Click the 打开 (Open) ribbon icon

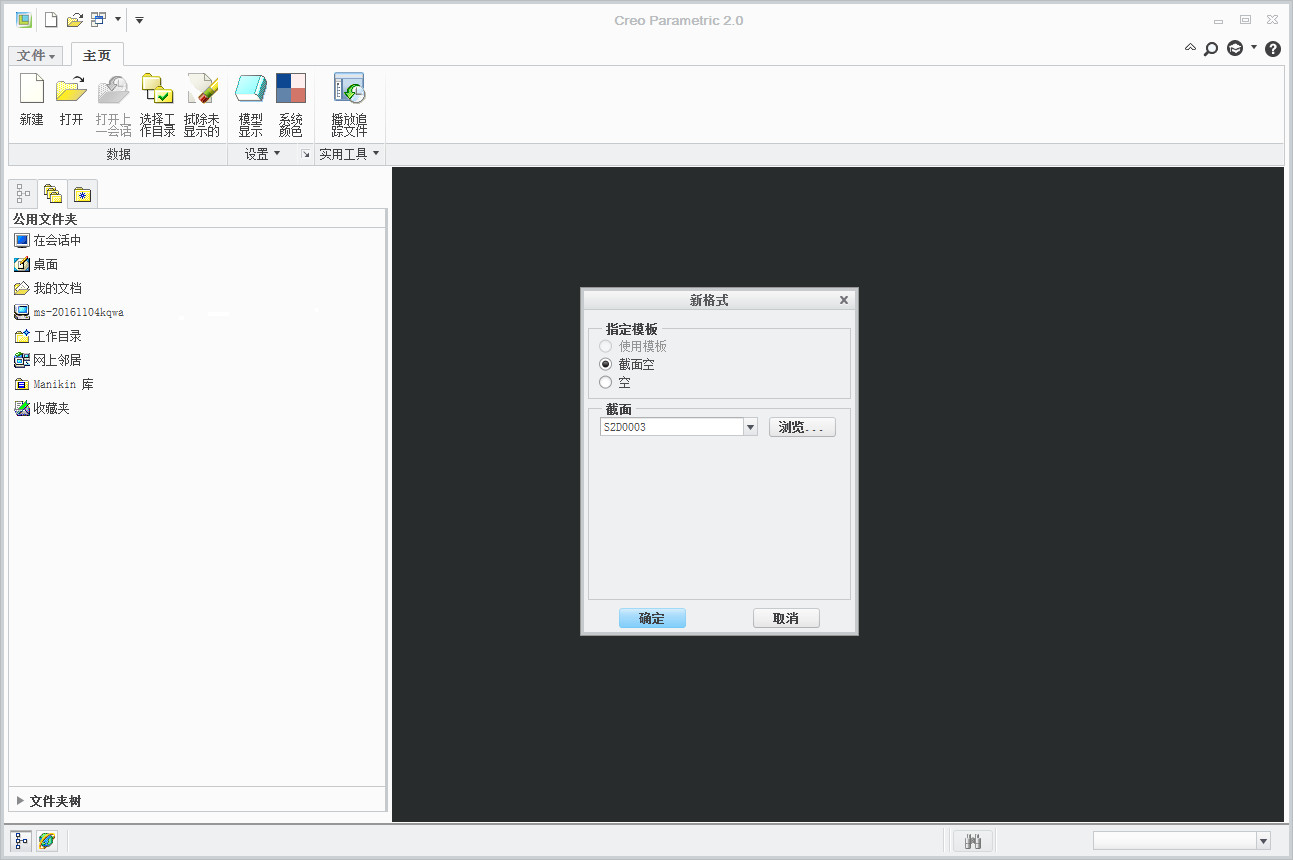71,101
